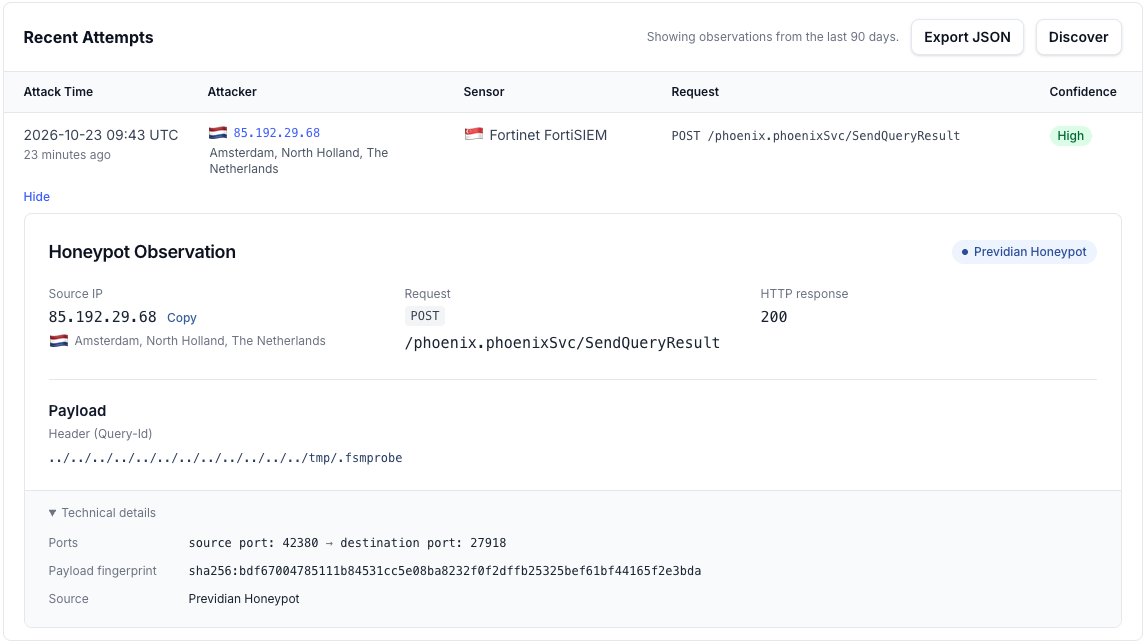
Task: Click the HTTP response value 200
Action: click(774, 317)
